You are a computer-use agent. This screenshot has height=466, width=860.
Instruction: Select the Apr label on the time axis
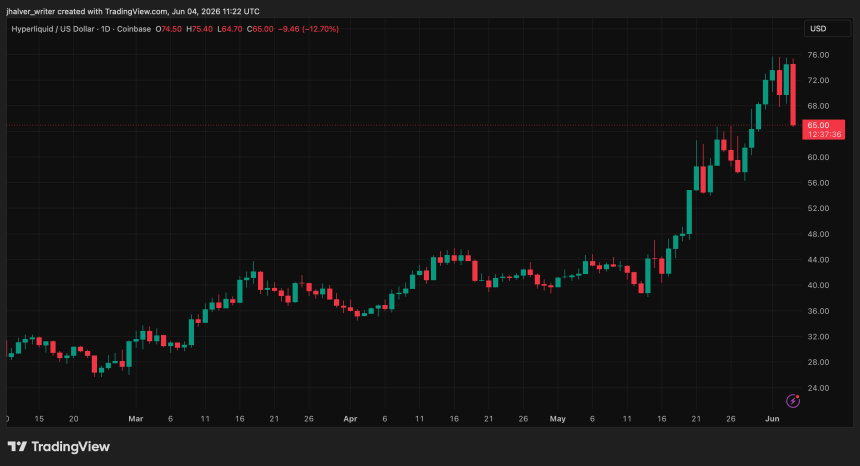click(x=350, y=418)
